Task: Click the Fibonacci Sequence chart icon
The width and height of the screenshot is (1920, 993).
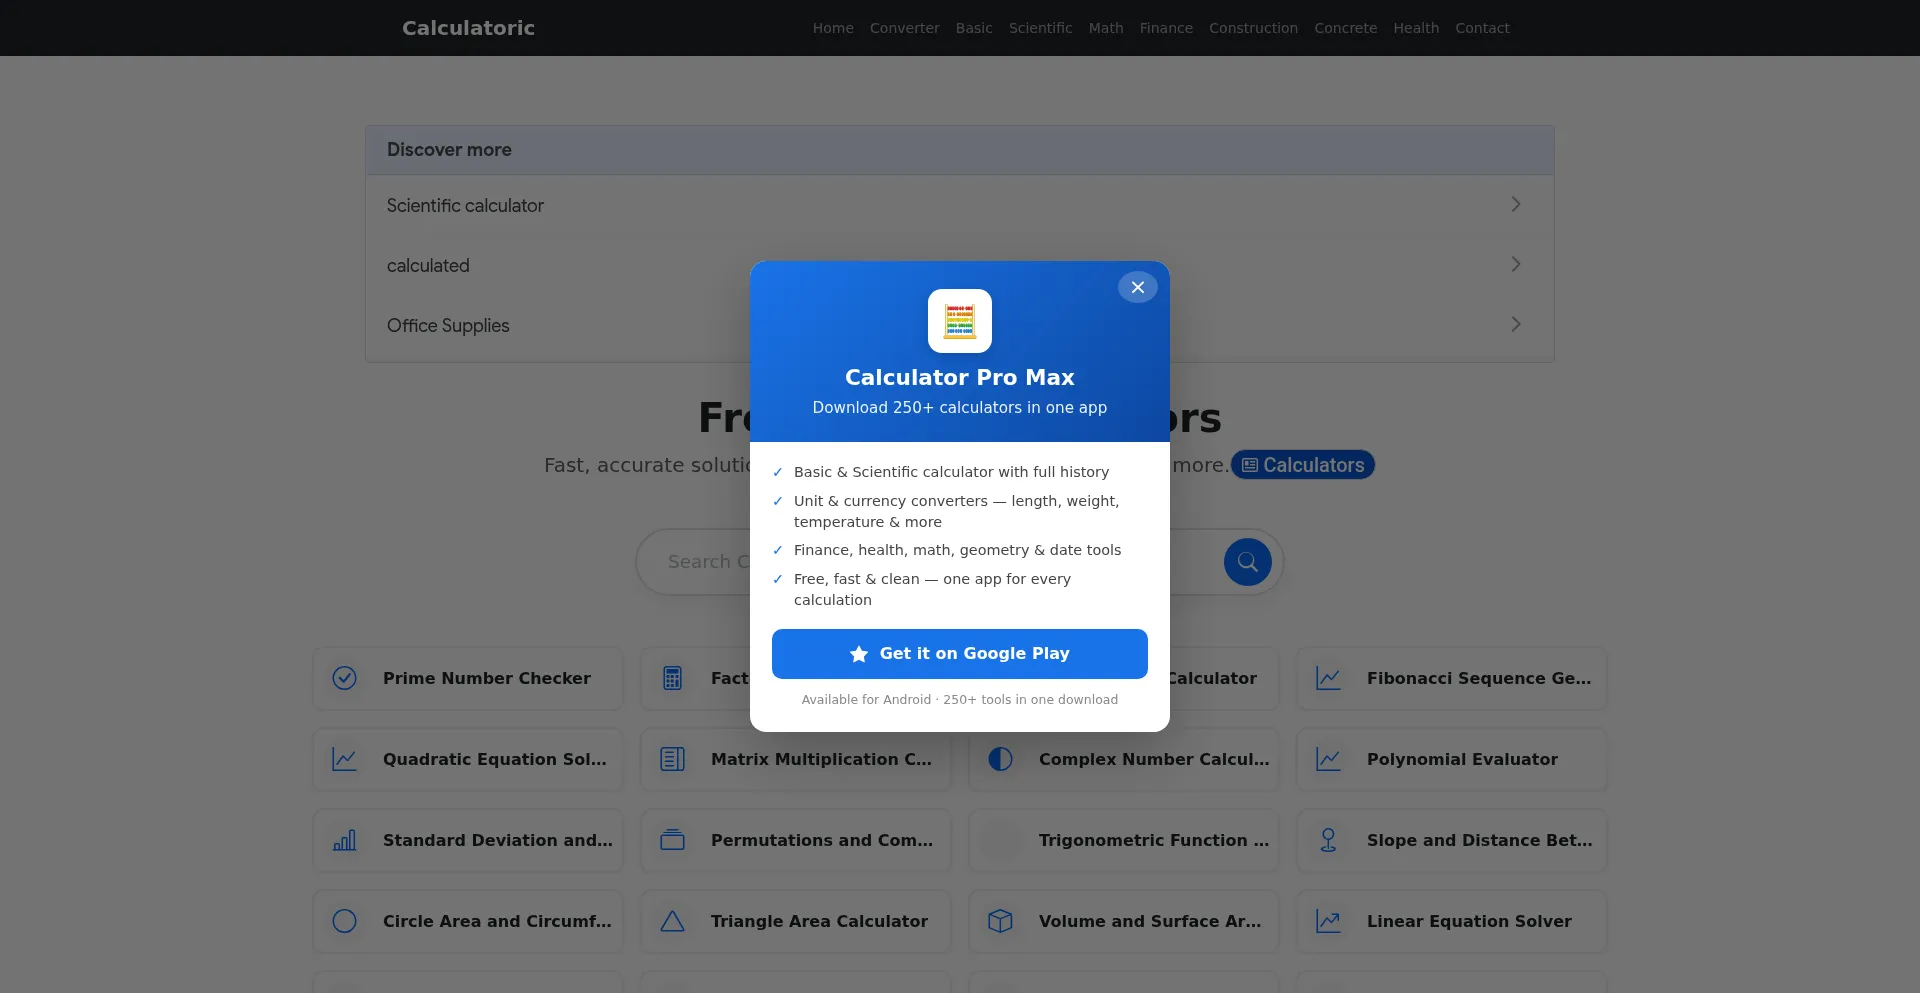Action: pos(1329,678)
